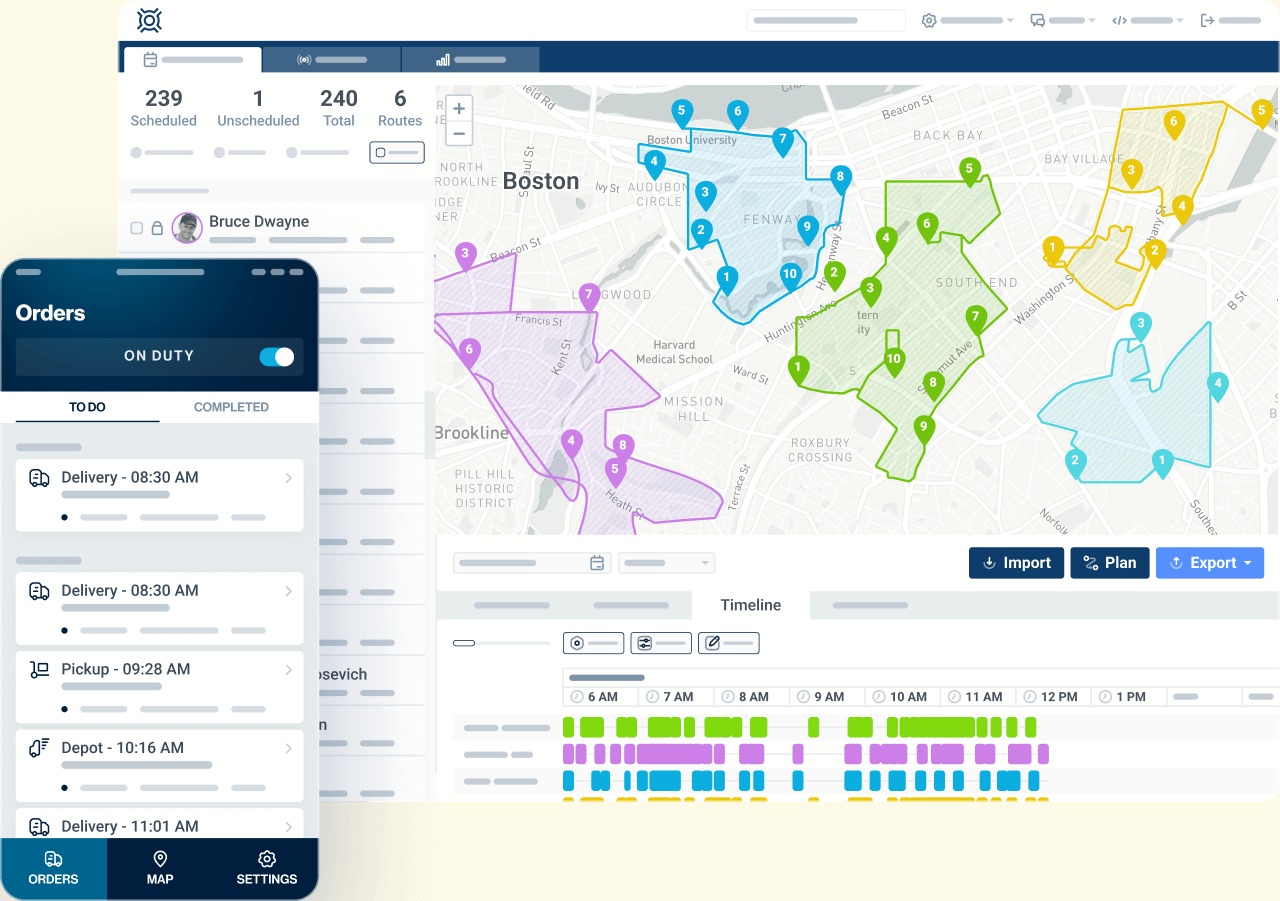Image resolution: width=1280 pixels, height=901 pixels.
Task: Click the calendar icon in the date field
Action: click(597, 563)
